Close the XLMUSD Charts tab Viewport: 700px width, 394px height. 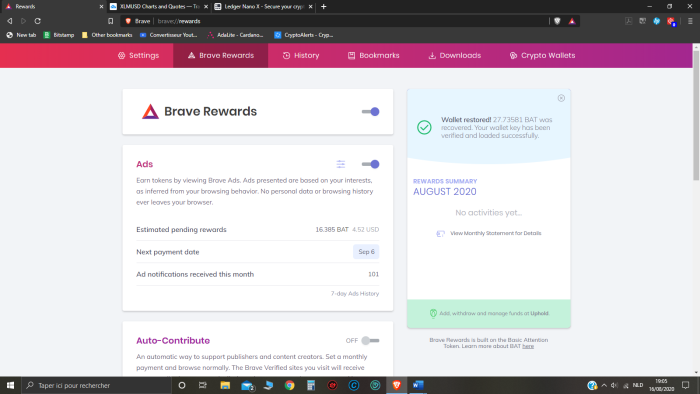point(206,7)
